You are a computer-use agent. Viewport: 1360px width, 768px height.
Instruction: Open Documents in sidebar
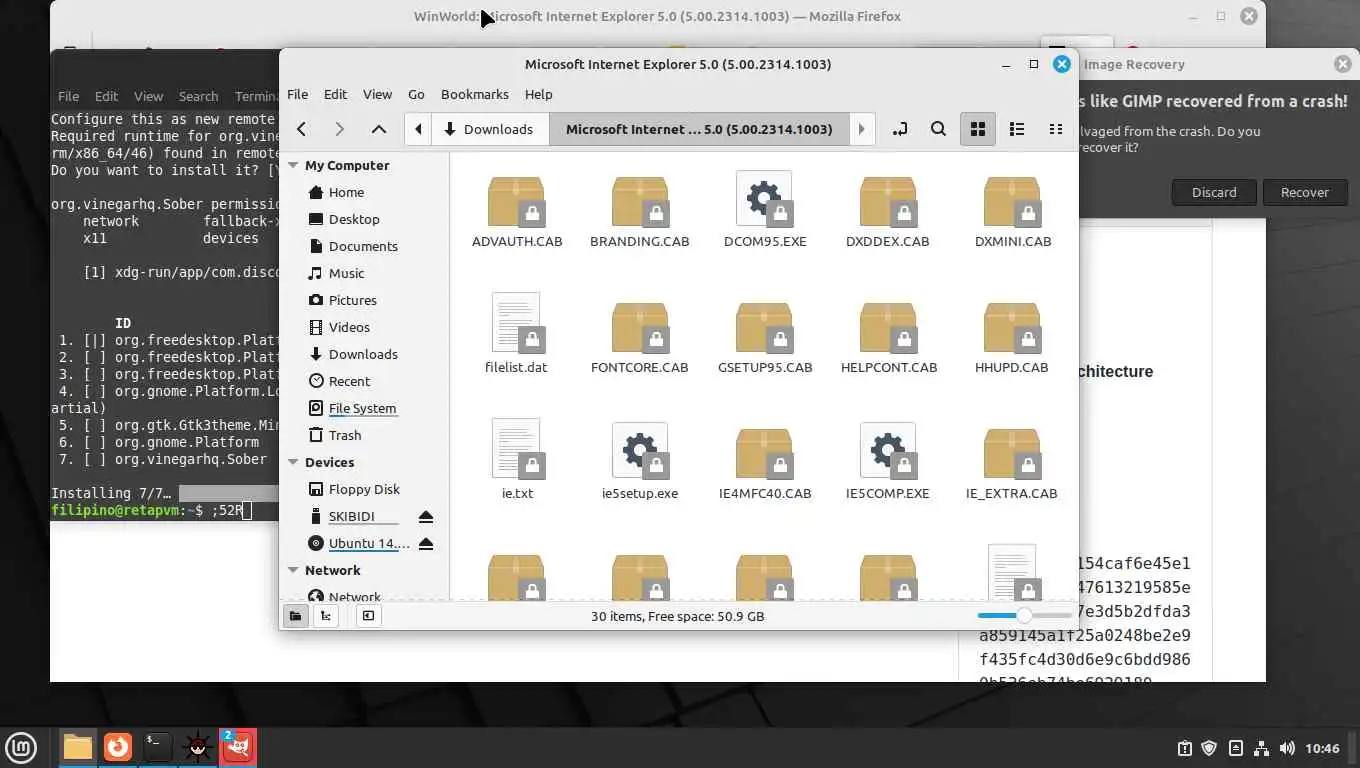click(363, 247)
